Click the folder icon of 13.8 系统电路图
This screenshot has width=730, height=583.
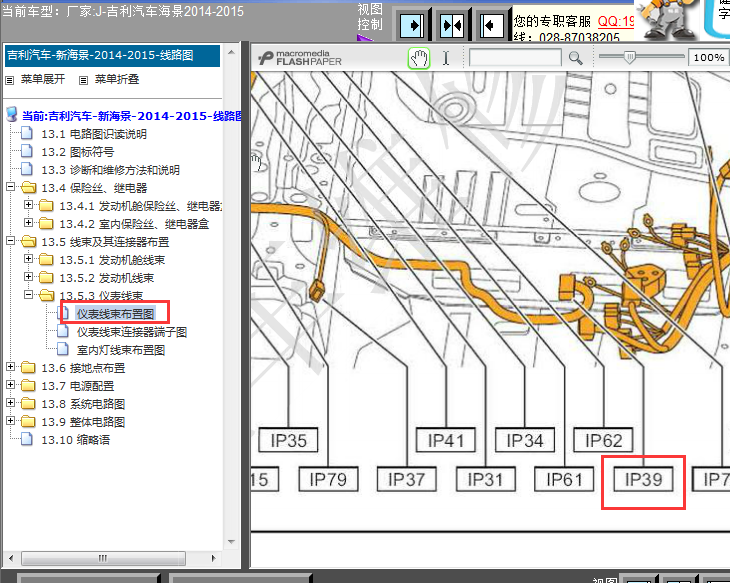[28, 403]
